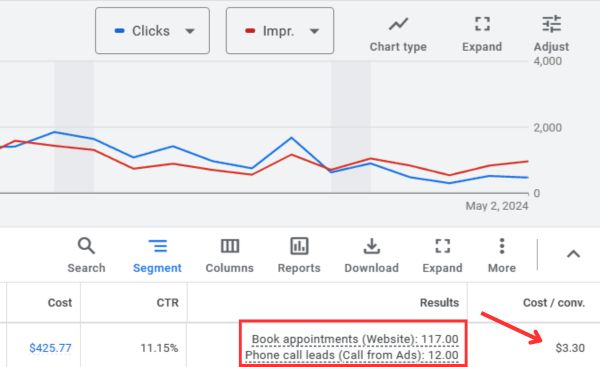Collapse the chart with the up chevron
The image size is (600, 367).
[573, 254]
